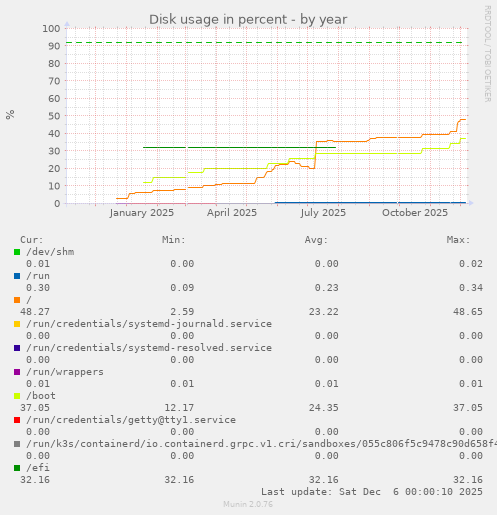Click the /run/credentials/systemd-resolved.service label
The height and width of the screenshot is (515, 497).
149,348
